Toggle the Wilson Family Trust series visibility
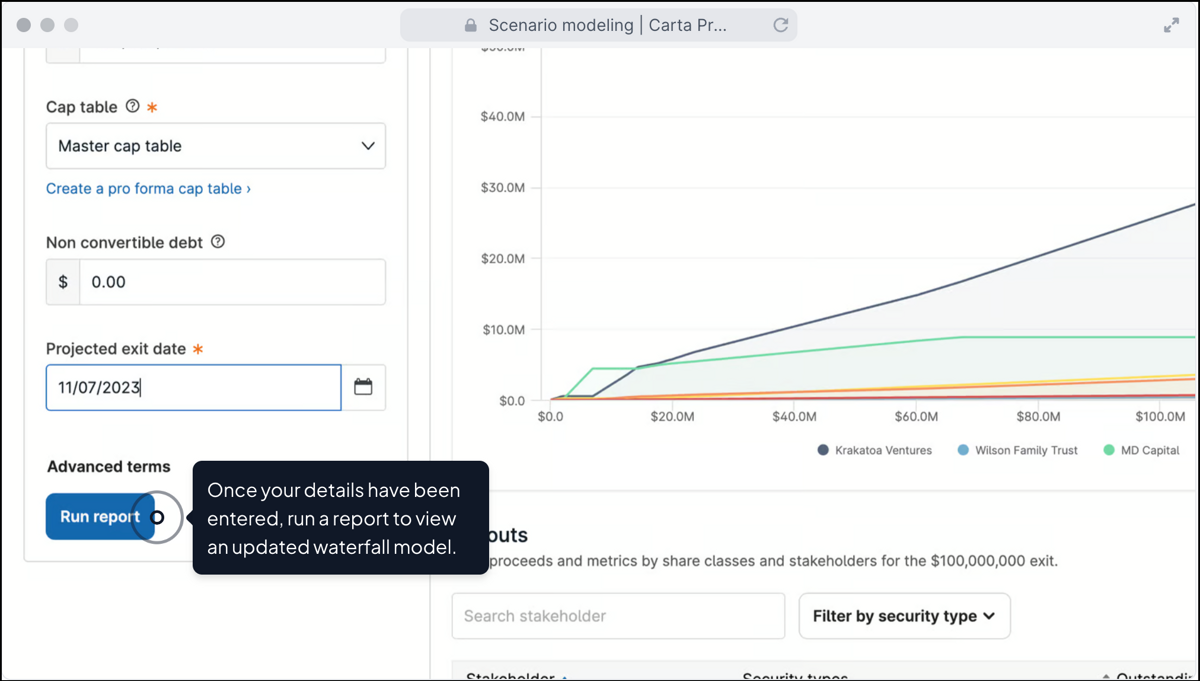This screenshot has height=681, width=1200. [1017, 450]
